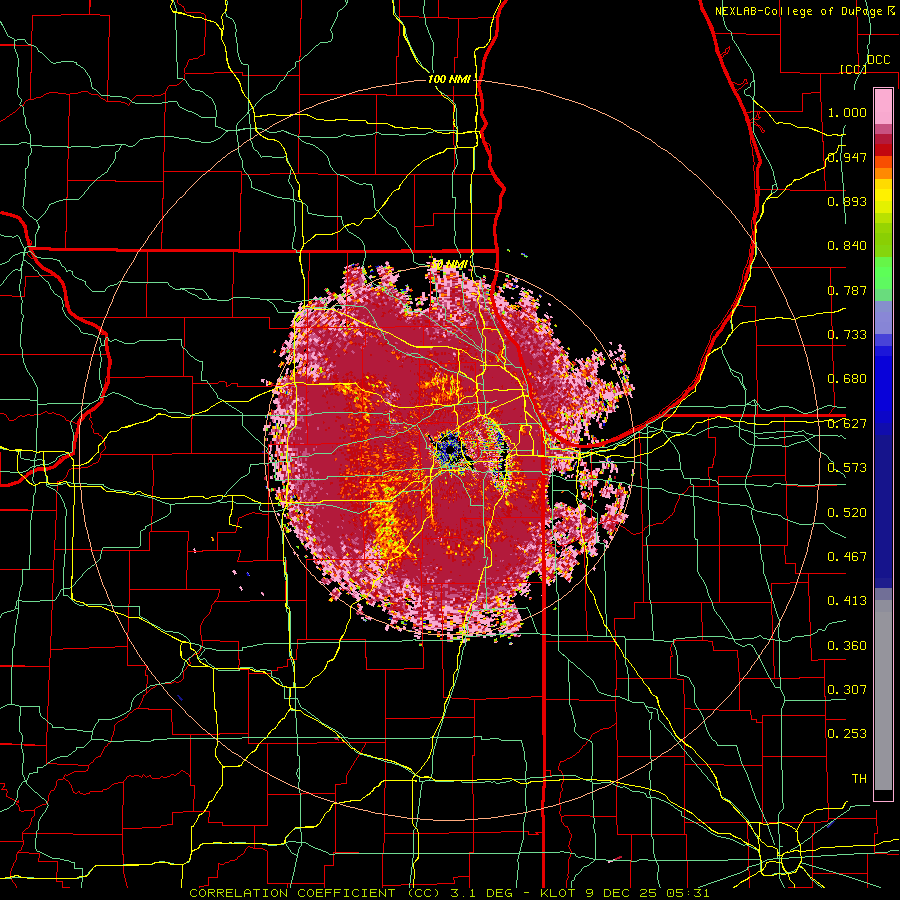This screenshot has height=900, width=900.
Task: Click the 0.840 legend value
Action: coord(847,246)
